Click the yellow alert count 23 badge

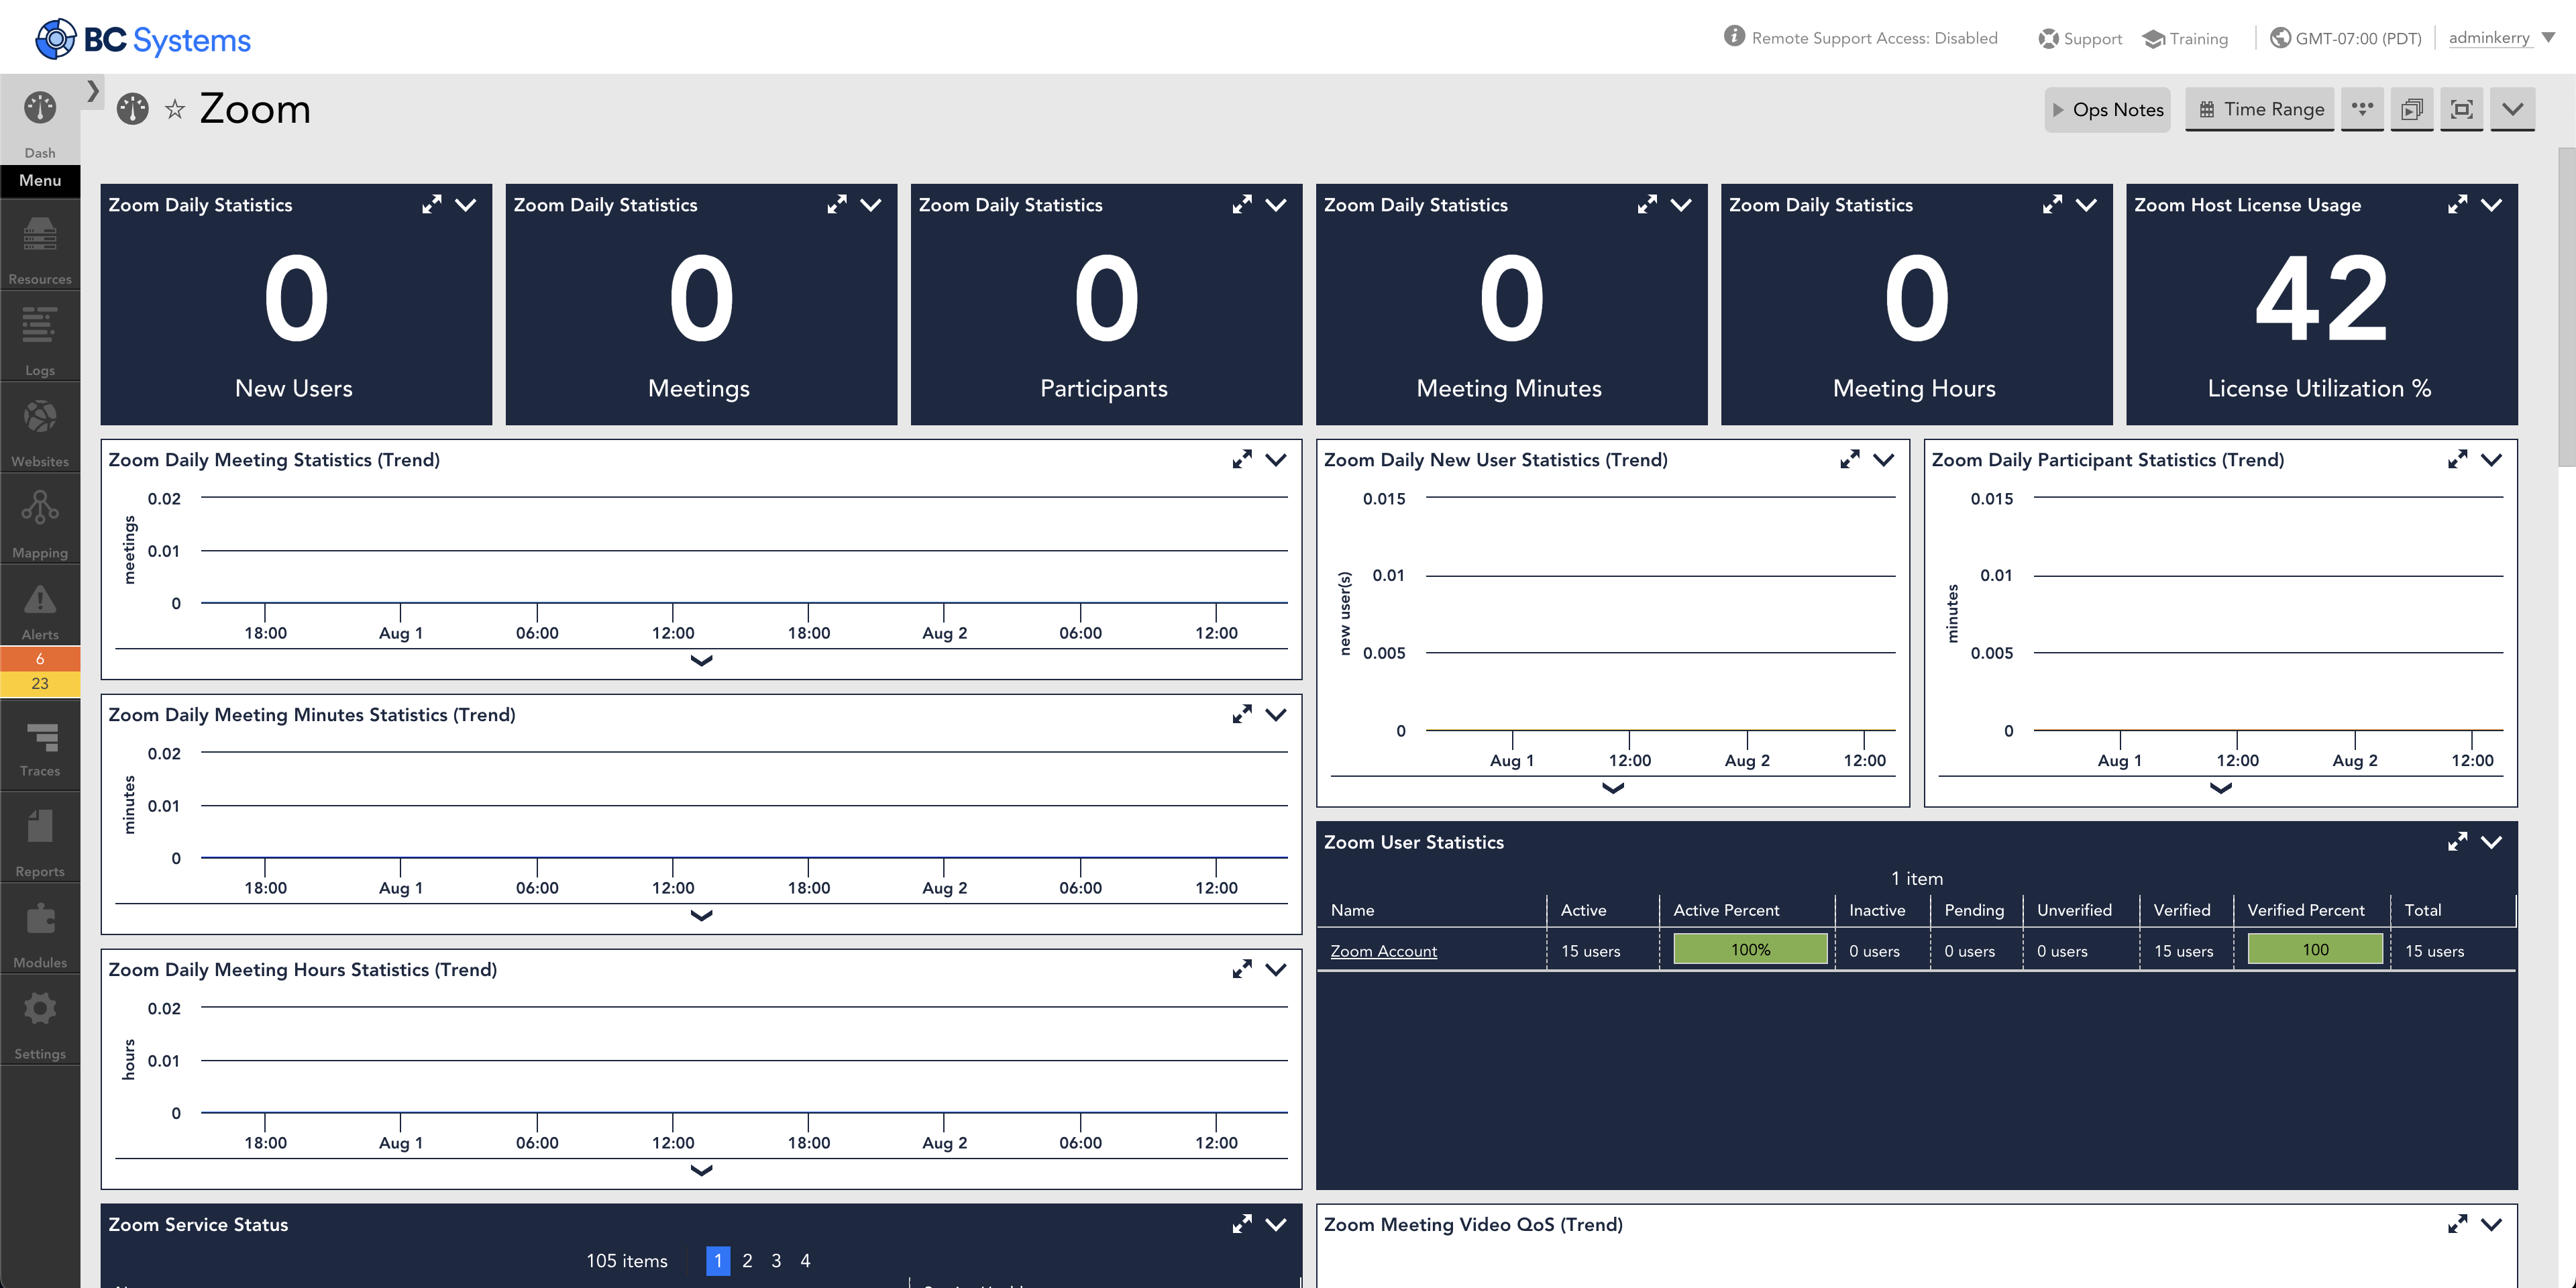pos(40,684)
